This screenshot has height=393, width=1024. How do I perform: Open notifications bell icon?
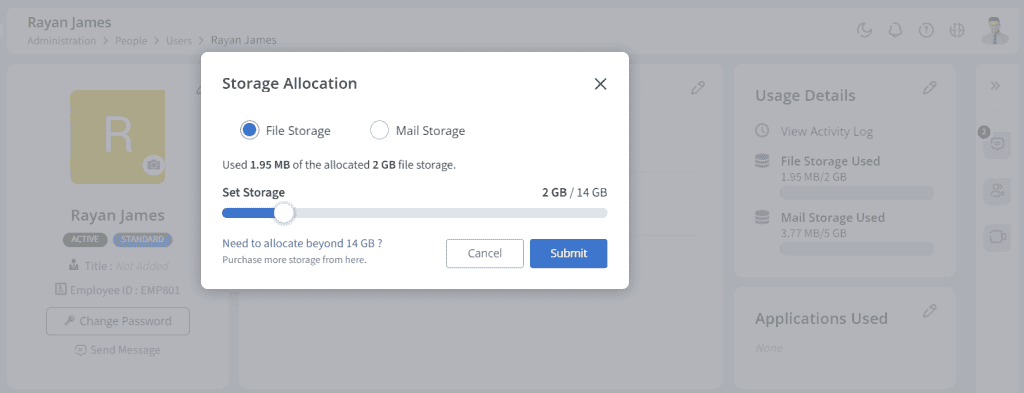[x=895, y=31]
